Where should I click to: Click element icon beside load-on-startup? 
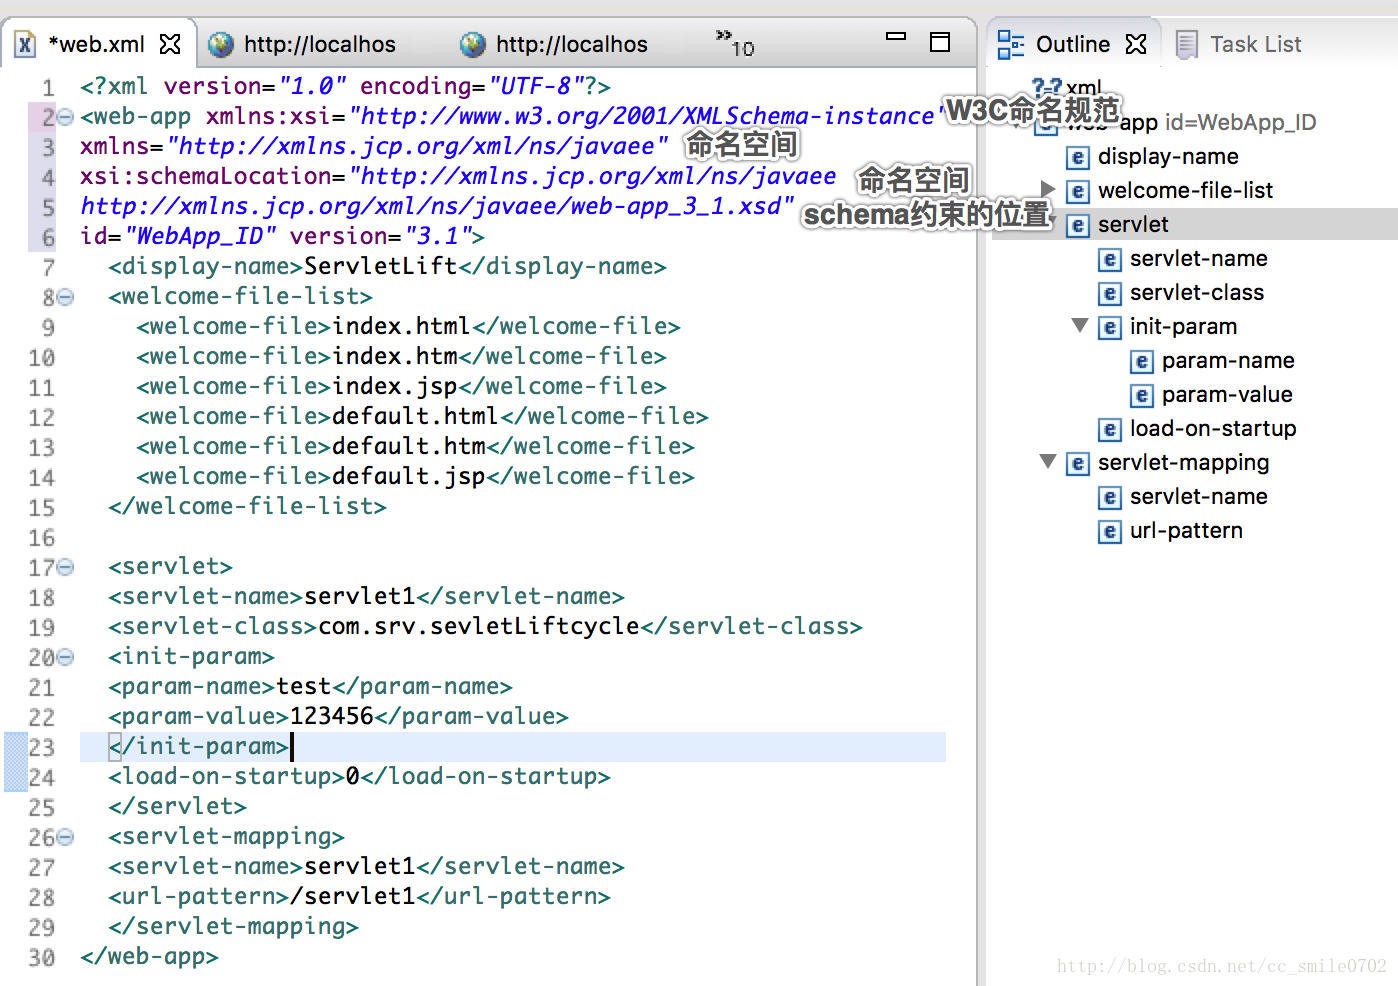[x=1109, y=429]
